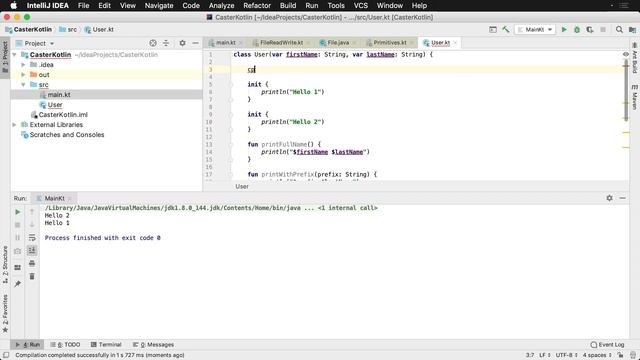
Task: Open Search Everywhere magnifier icon
Action: (x=619, y=29)
